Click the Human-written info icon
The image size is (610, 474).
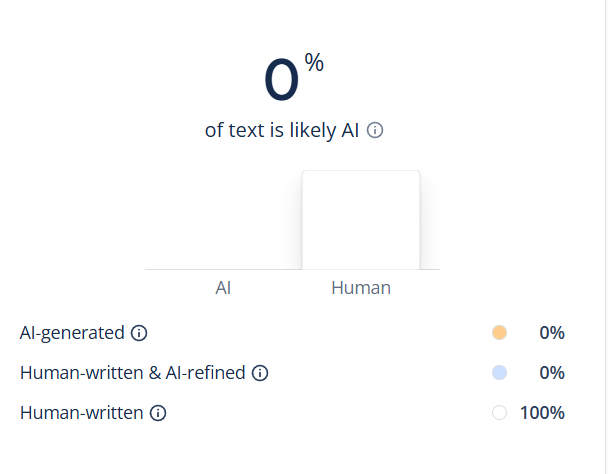(158, 413)
